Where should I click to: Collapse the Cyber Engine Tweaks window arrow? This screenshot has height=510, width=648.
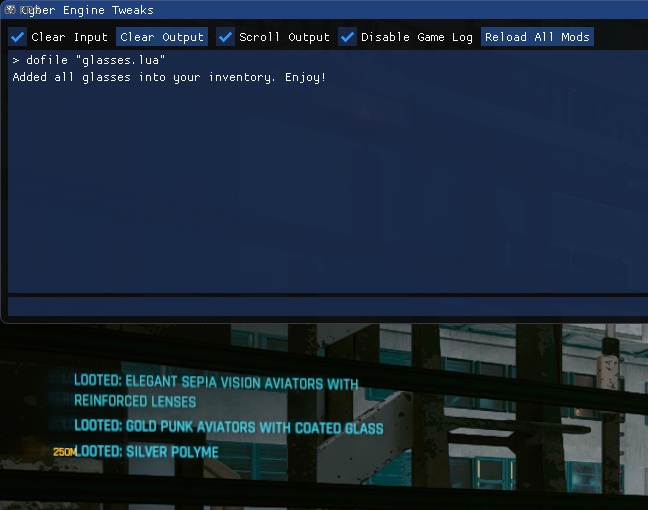coord(10,10)
